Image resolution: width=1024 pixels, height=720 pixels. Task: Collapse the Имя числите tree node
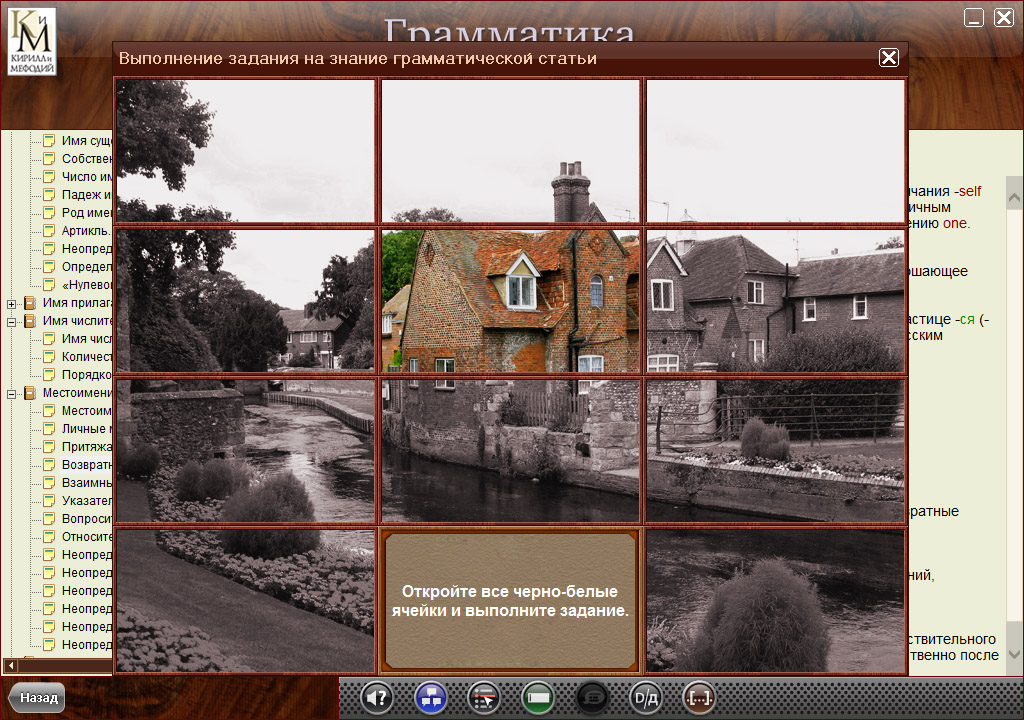click(x=11, y=322)
